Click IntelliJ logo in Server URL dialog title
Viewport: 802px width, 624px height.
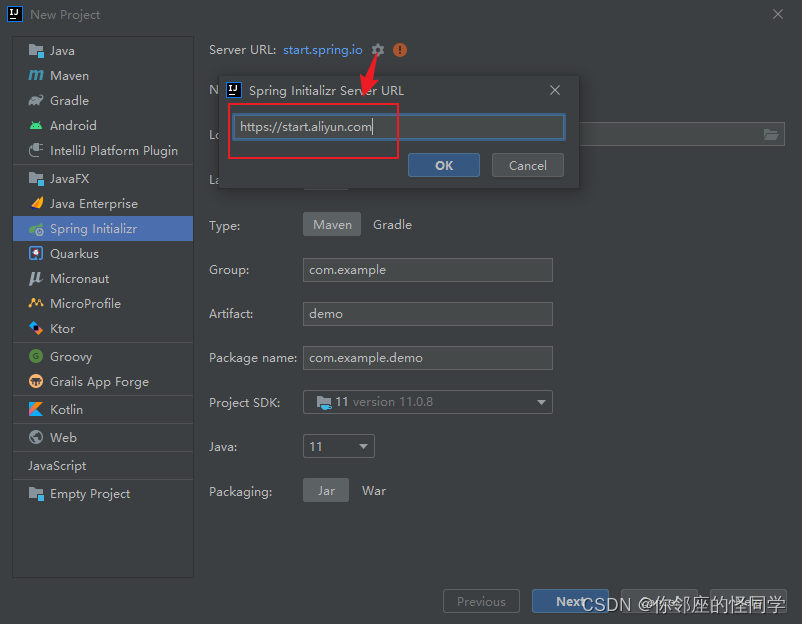[x=234, y=90]
